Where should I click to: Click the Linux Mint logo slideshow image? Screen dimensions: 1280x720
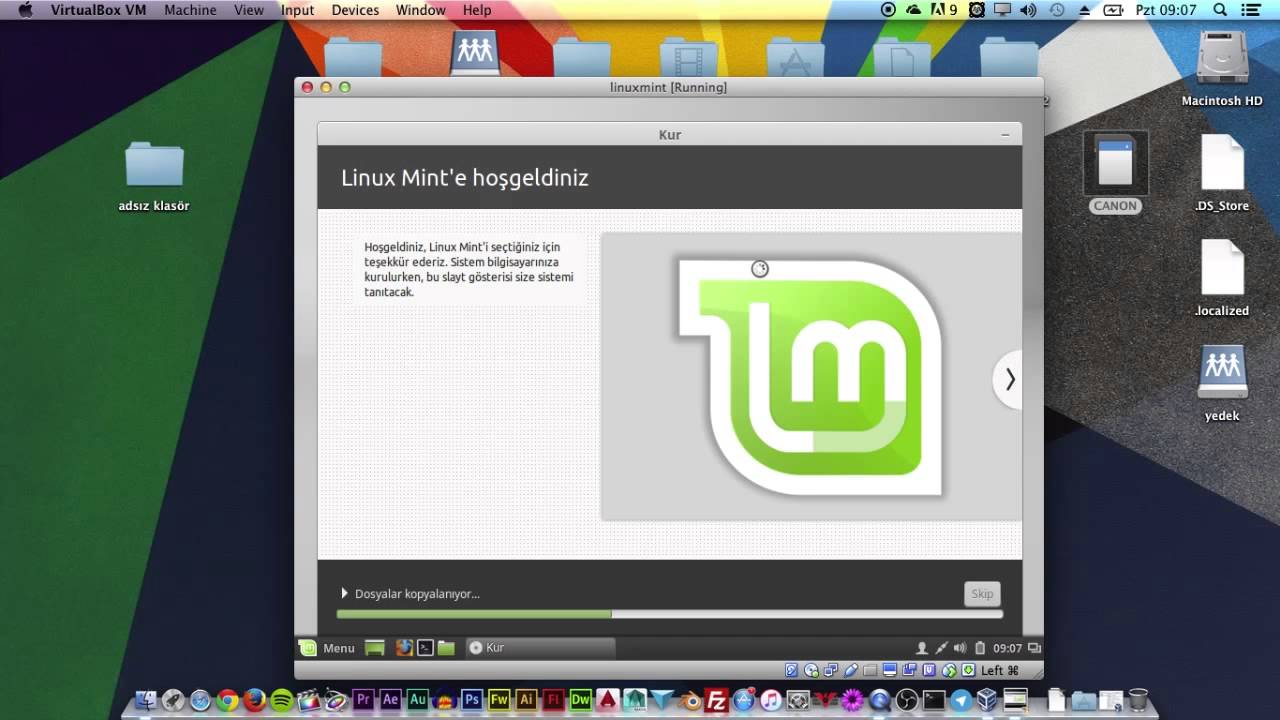click(810, 377)
